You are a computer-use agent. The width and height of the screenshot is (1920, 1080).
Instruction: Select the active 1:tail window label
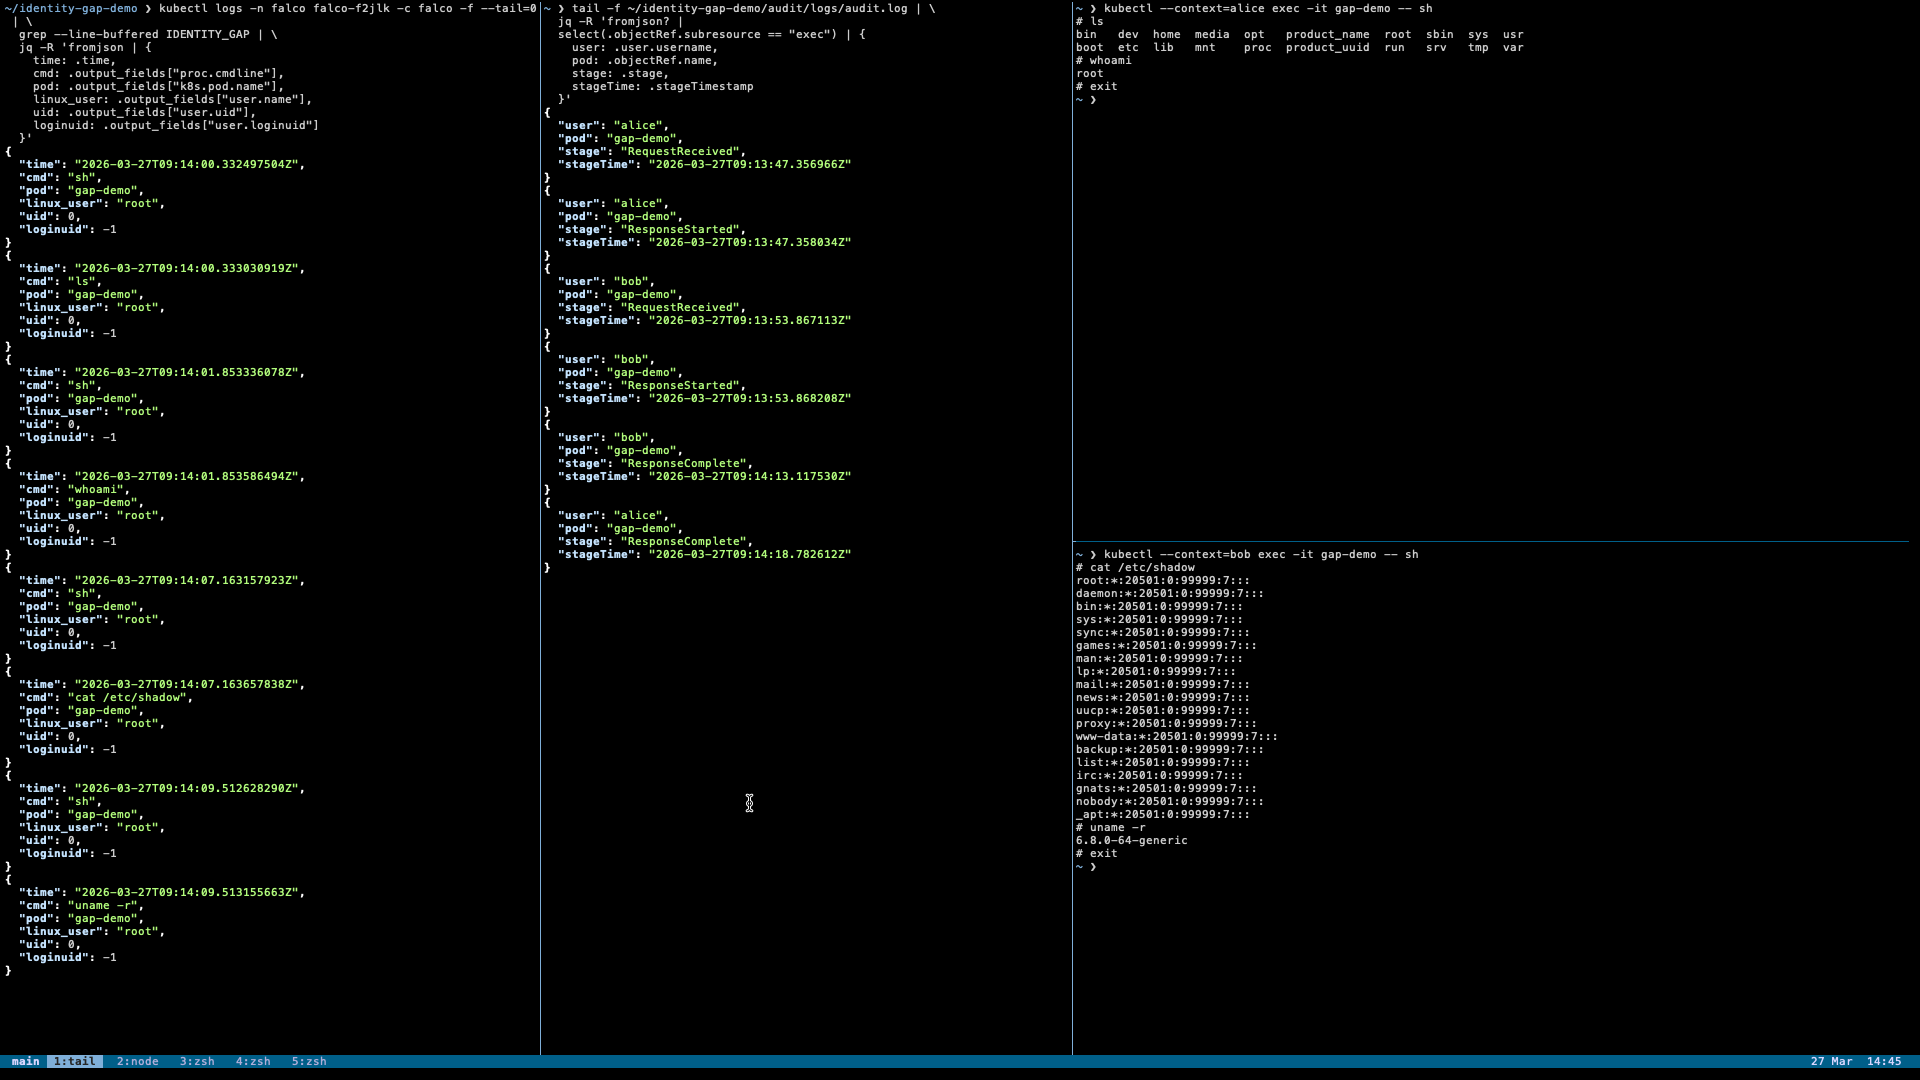pyautogui.click(x=75, y=1061)
